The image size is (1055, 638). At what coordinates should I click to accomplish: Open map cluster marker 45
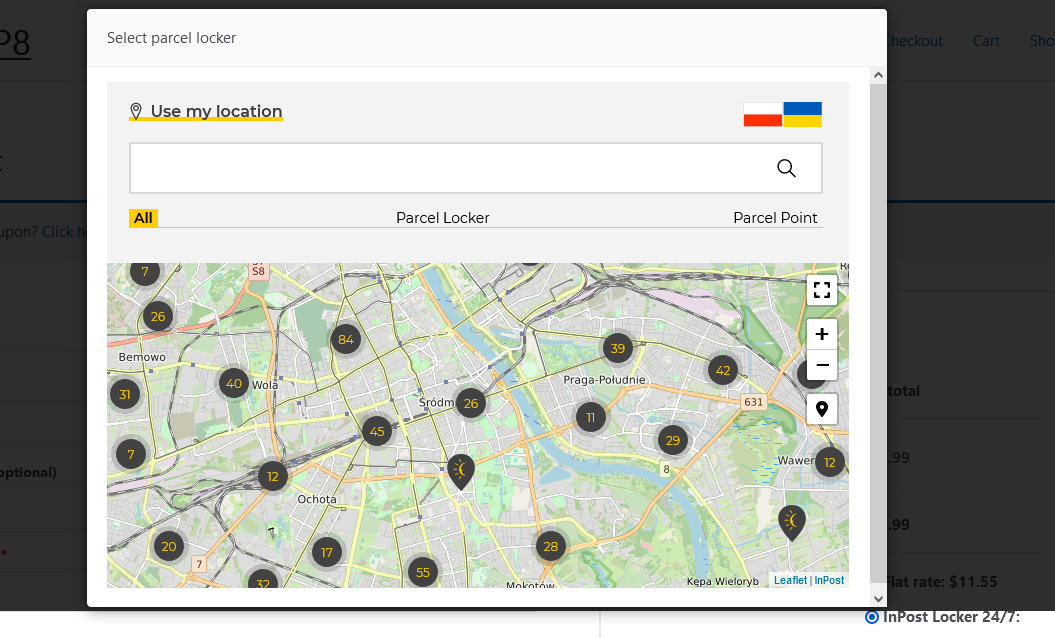point(377,431)
